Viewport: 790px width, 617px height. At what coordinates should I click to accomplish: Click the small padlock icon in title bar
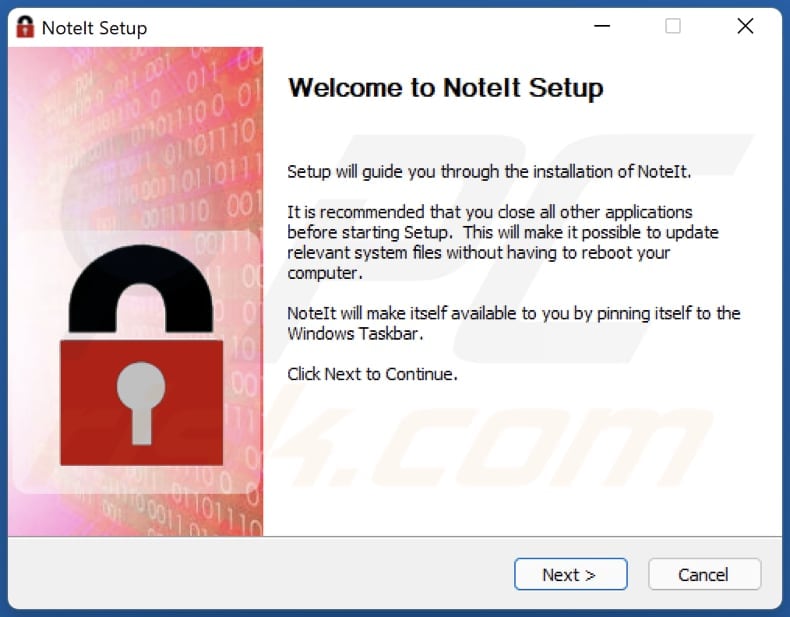[25, 27]
